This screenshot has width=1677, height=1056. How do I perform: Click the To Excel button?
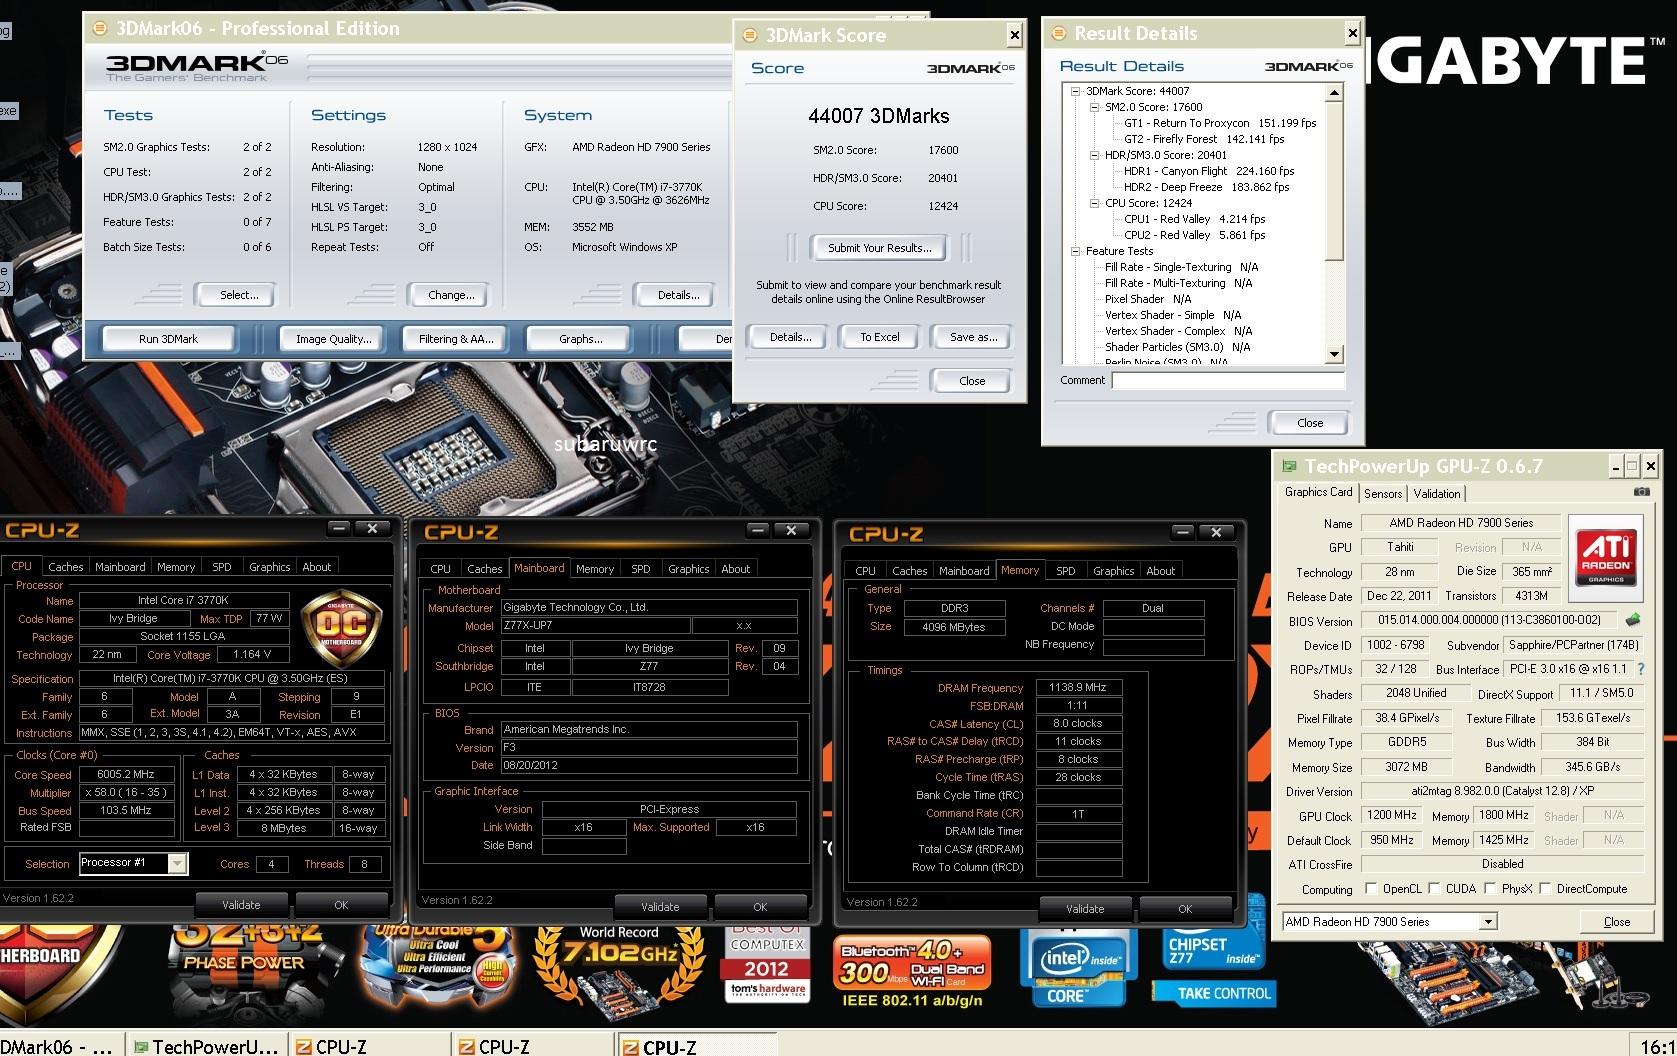880,337
